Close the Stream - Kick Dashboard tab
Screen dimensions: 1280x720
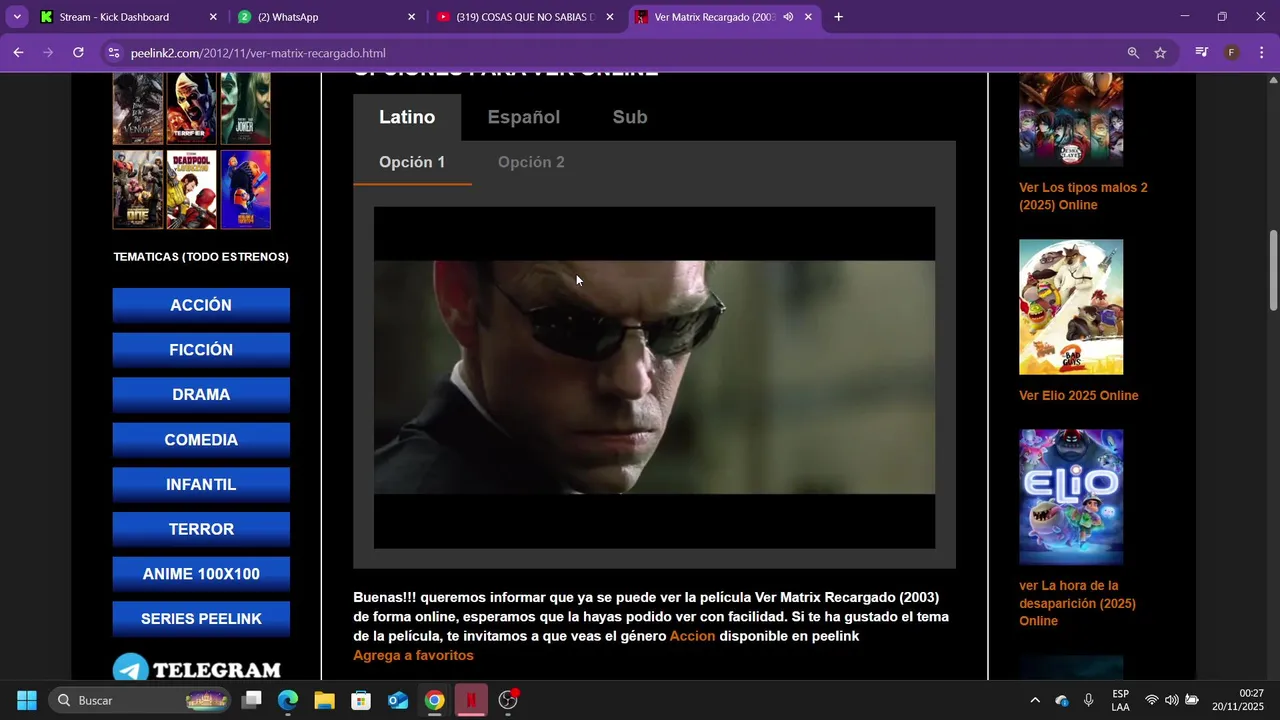coord(213,17)
